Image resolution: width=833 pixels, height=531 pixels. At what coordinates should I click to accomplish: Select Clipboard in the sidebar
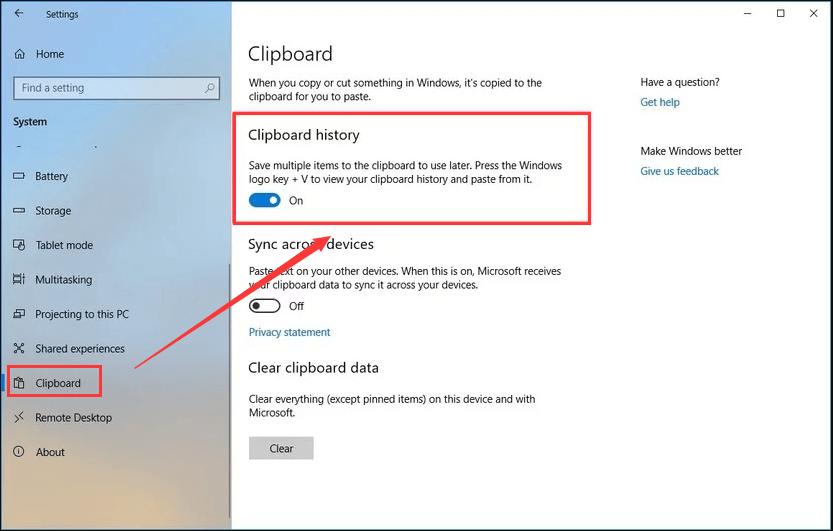(58, 383)
